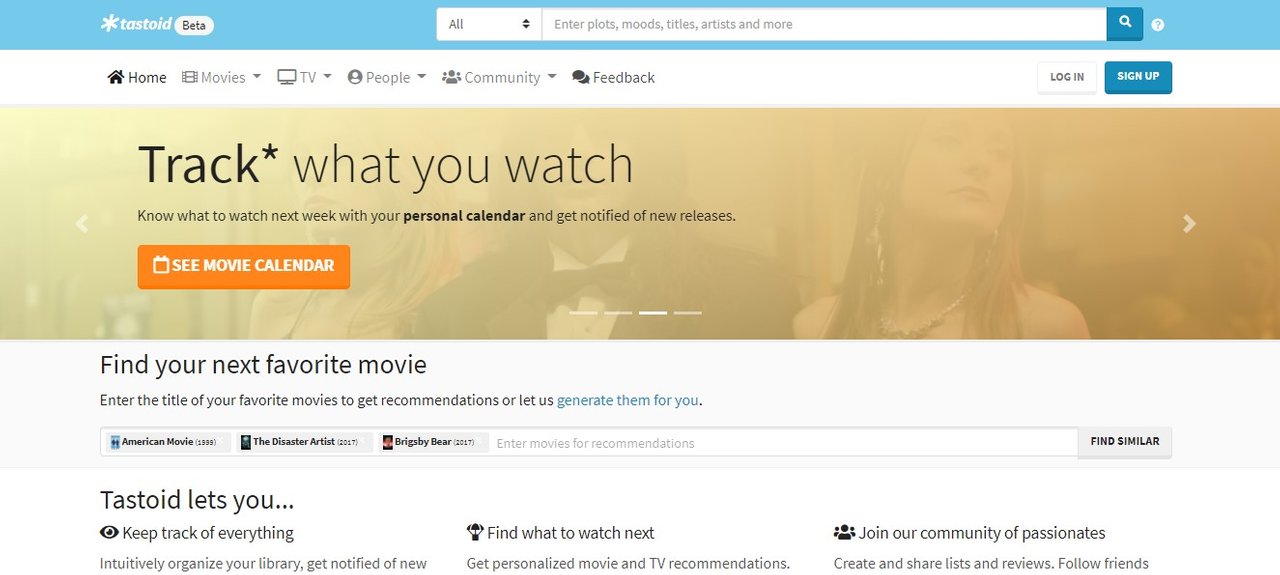Click the tastoid logo
Image resolution: width=1280 pixels, height=575 pixels.
pyautogui.click(x=136, y=24)
